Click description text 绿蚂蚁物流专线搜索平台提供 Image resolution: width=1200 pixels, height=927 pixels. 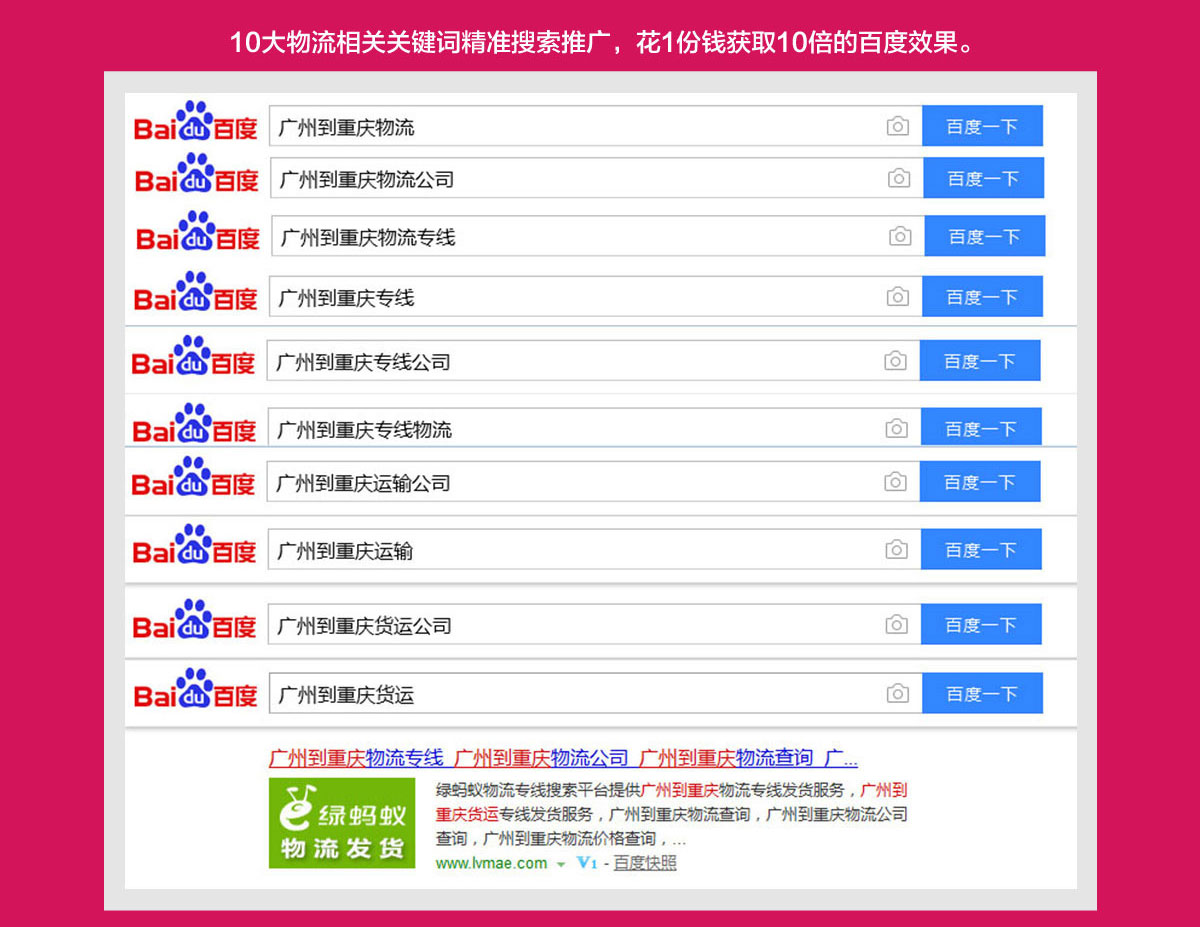click(x=537, y=790)
